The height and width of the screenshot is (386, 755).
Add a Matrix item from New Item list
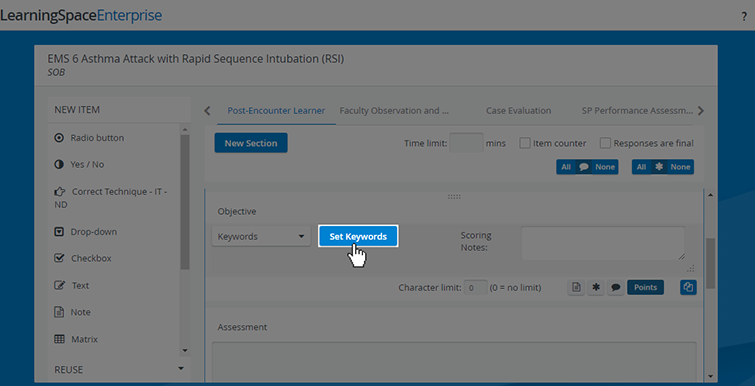[76, 339]
